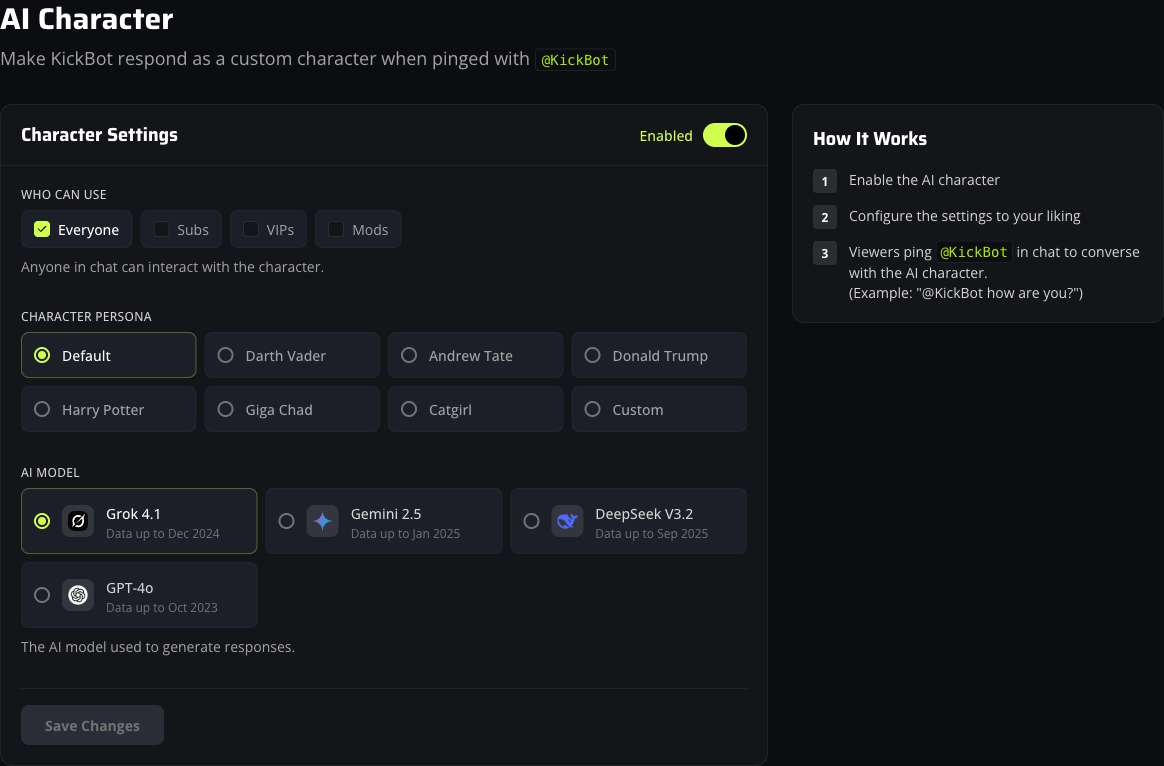Uncheck the Everyone checkbox
The height and width of the screenshot is (766, 1164).
[x=42, y=229]
